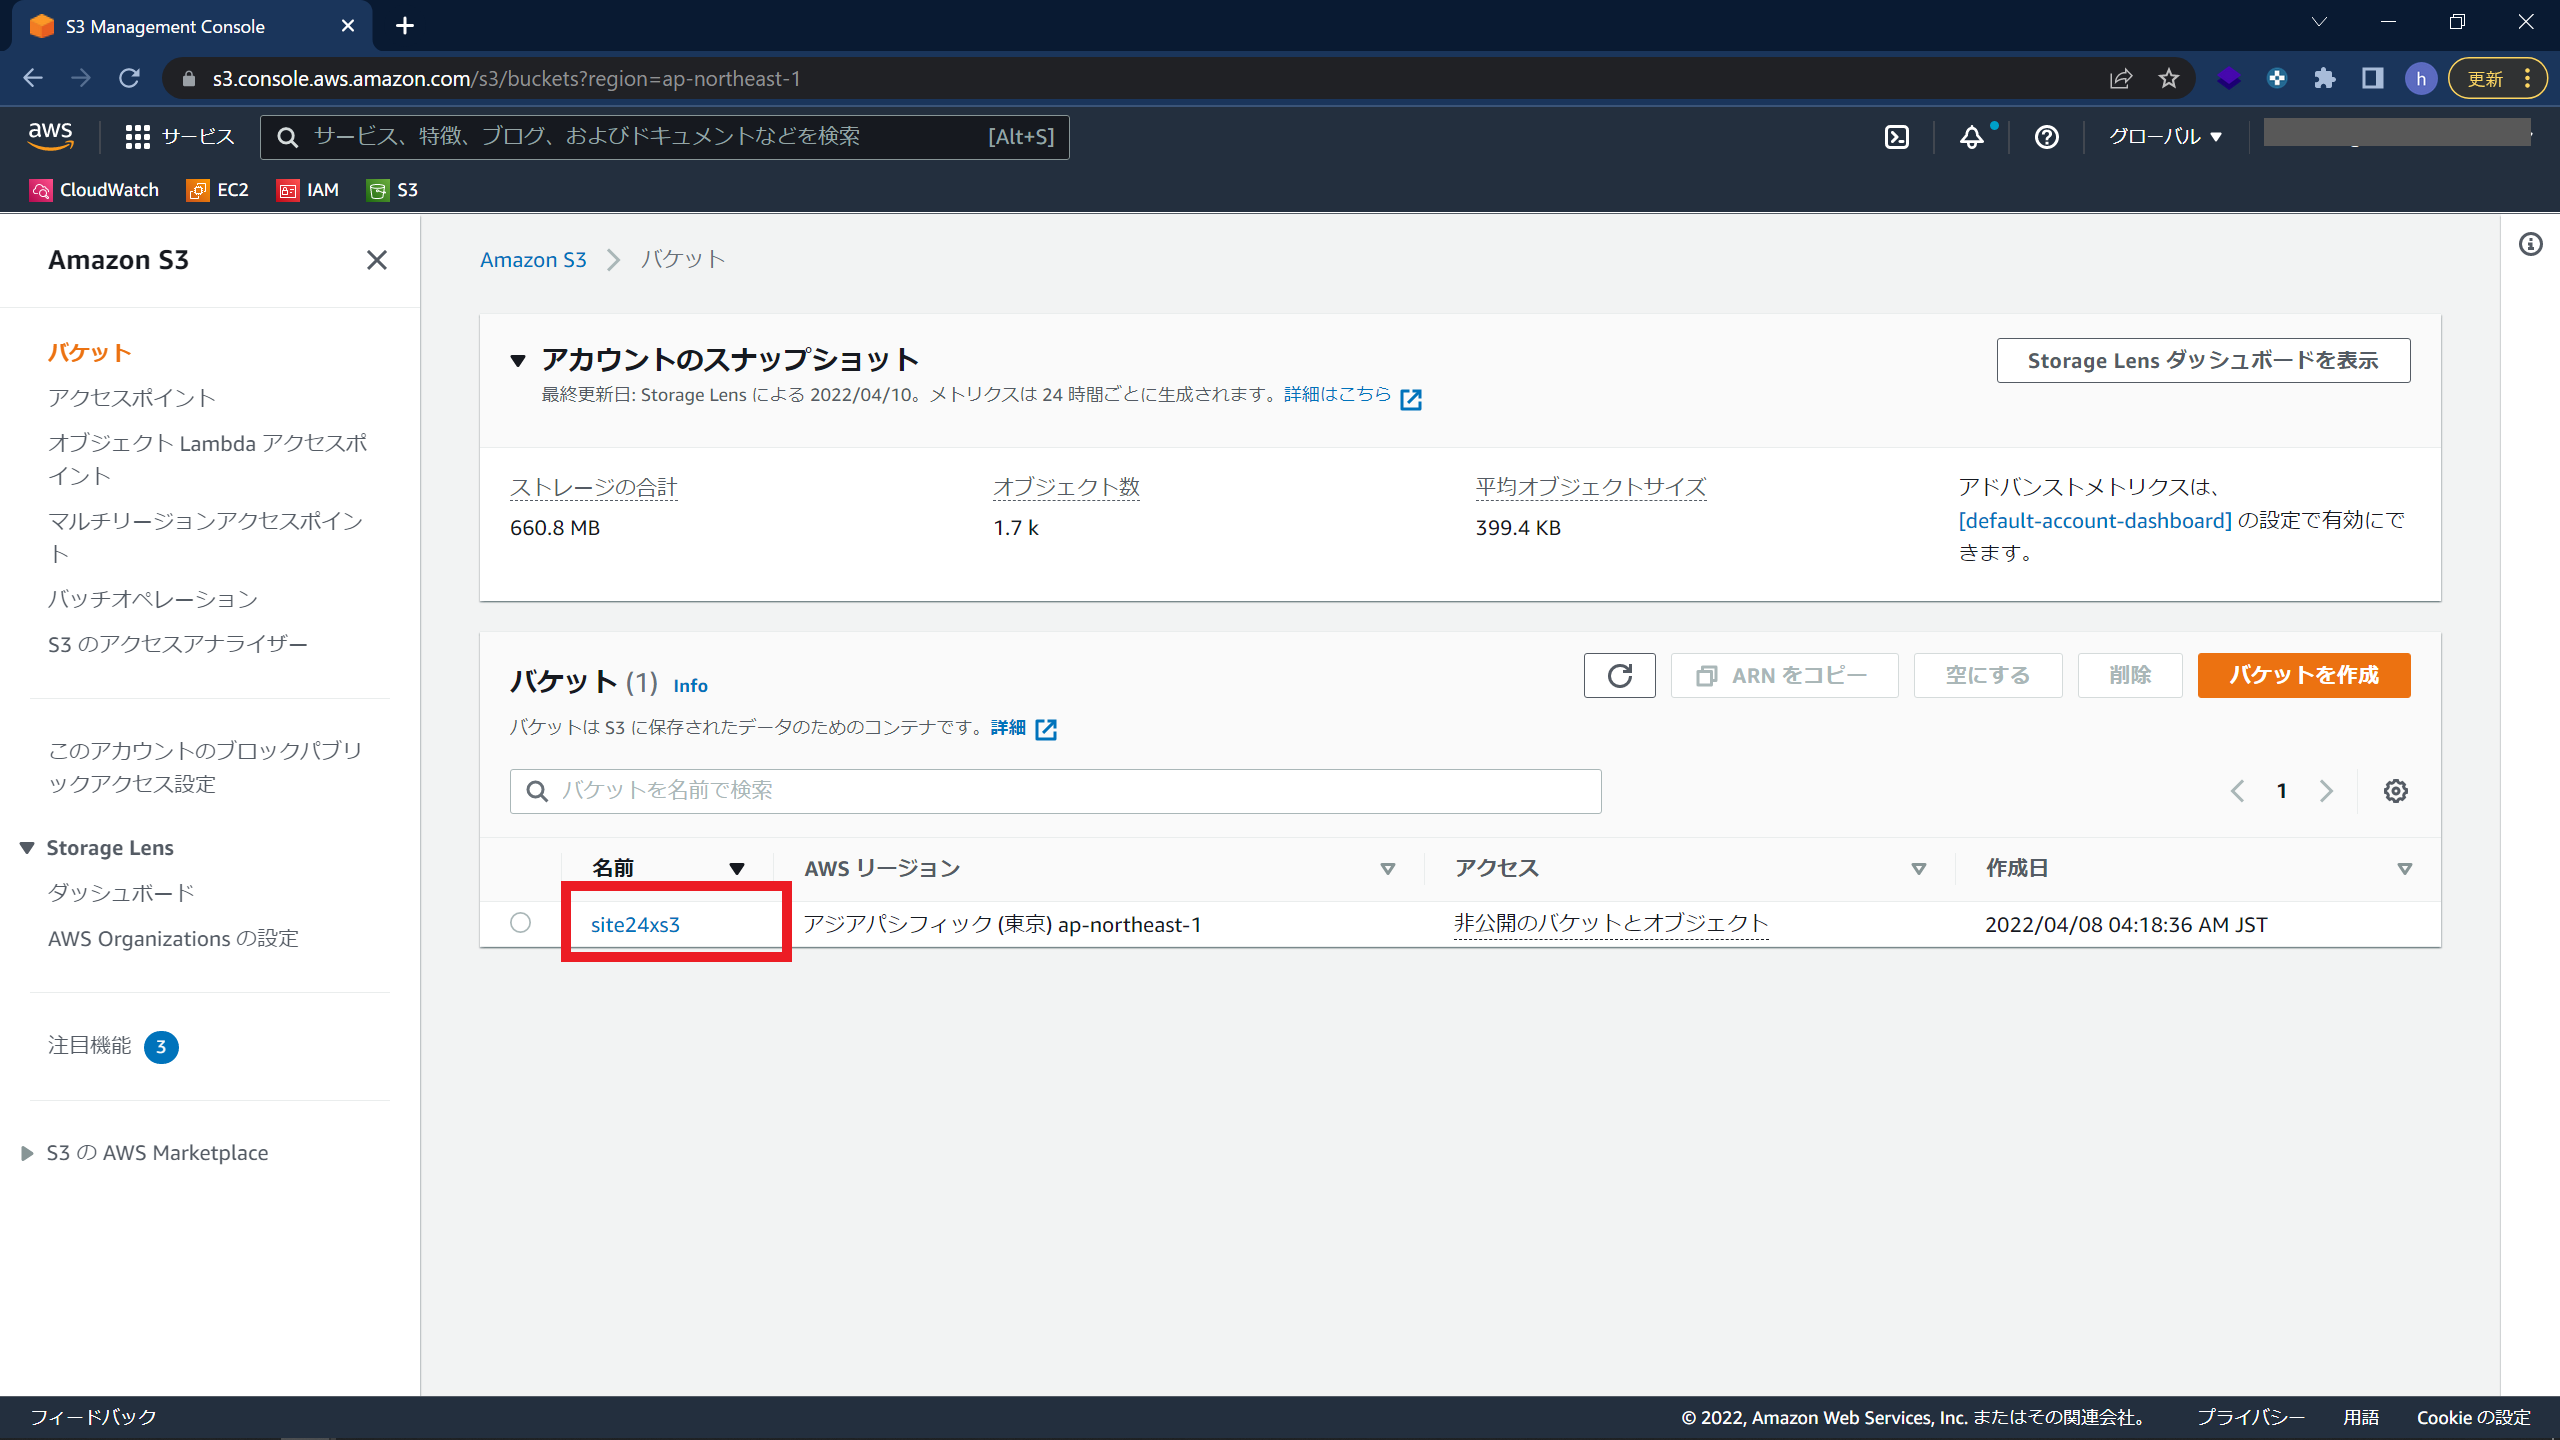Viewport: 2560px width, 1440px height.
Task: Open Cookie の設定 in the footer
Action: coord(2473,1417)
